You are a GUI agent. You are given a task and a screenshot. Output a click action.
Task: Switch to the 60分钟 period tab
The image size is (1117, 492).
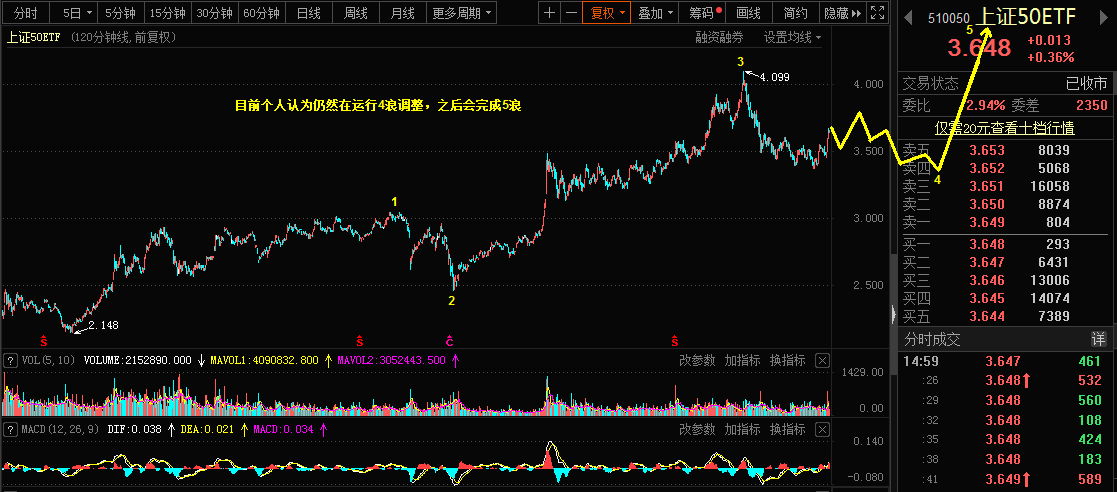click(262, 13)
